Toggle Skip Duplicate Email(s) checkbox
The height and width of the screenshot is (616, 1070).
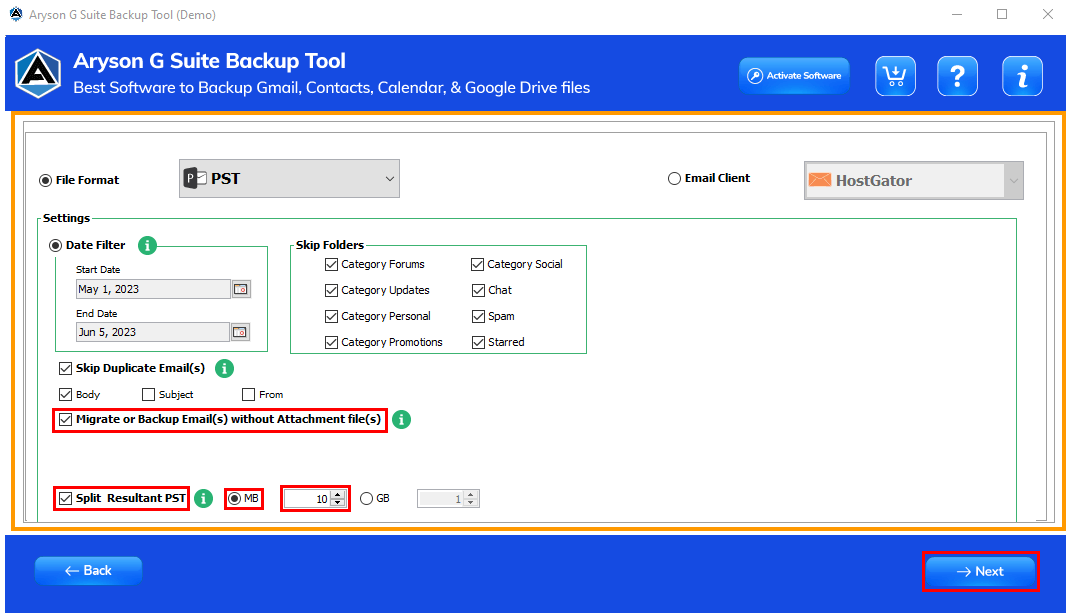[x=66, y=368]
